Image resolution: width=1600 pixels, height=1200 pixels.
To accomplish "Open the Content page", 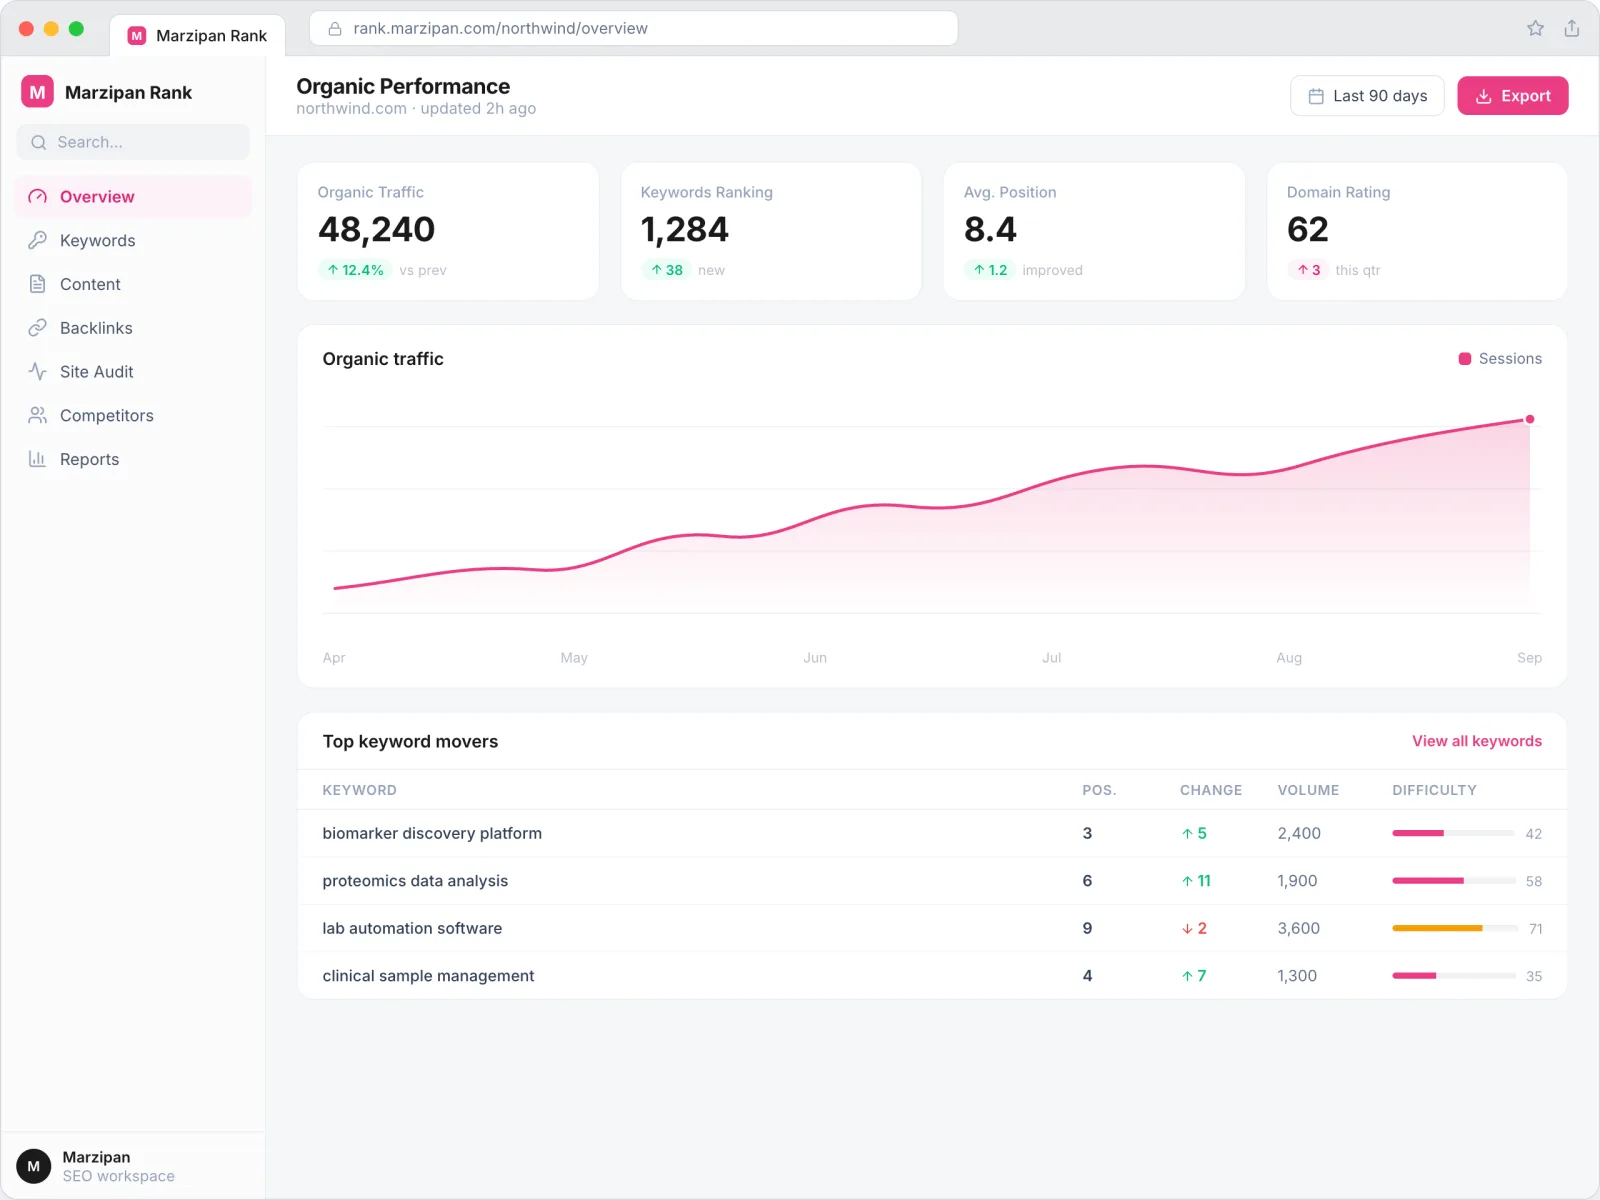I will point(133,284).
